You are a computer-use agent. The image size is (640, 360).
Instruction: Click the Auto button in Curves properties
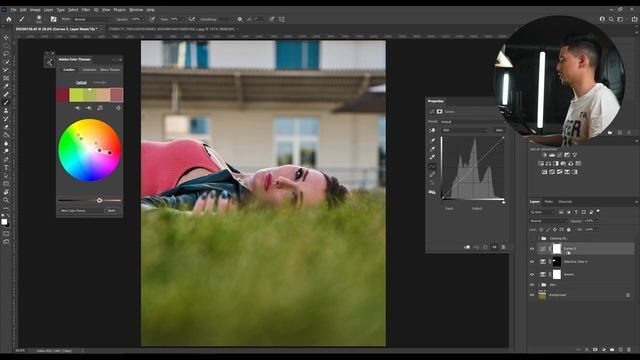pos(499,130)
